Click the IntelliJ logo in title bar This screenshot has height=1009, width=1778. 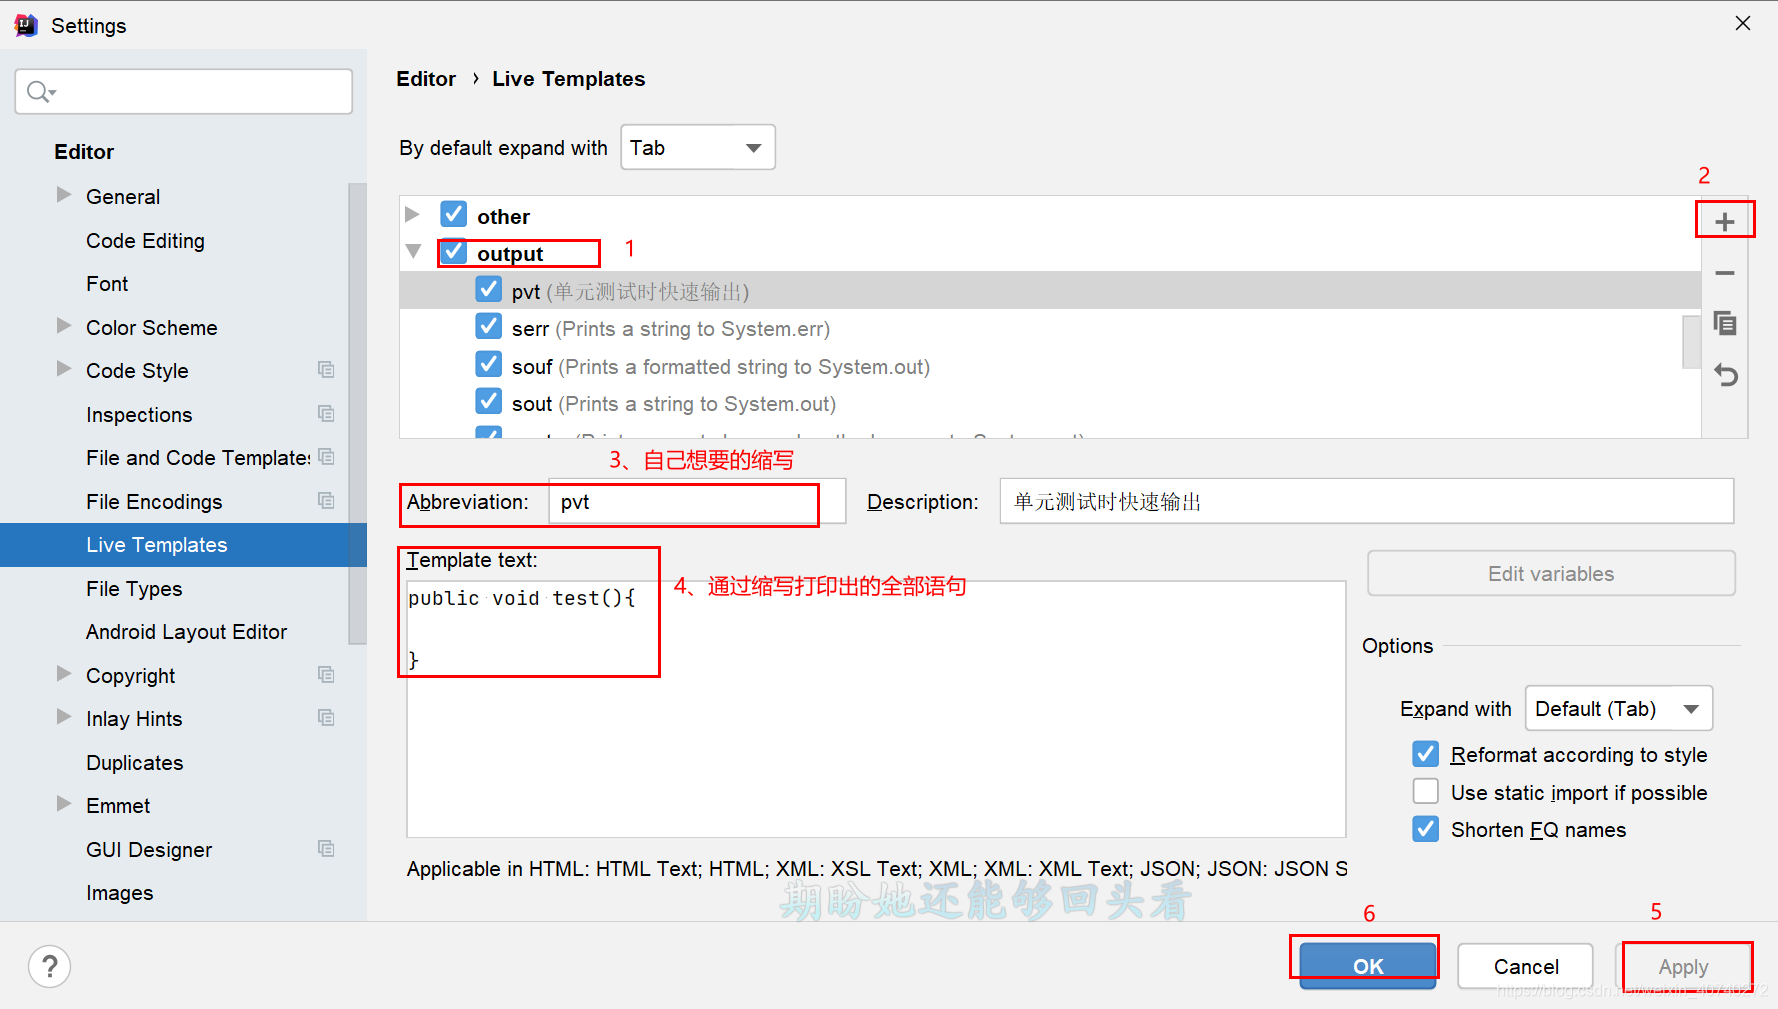(x=26, y=25)
